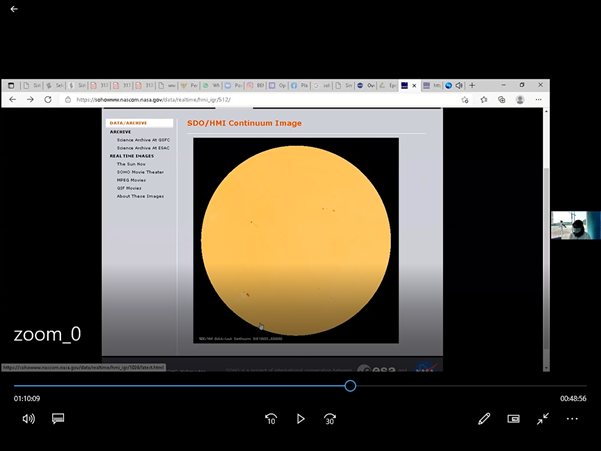Open the pencil edit tool
The height and width of the screenshot is (451, 601).
click(x=484, y=419)
